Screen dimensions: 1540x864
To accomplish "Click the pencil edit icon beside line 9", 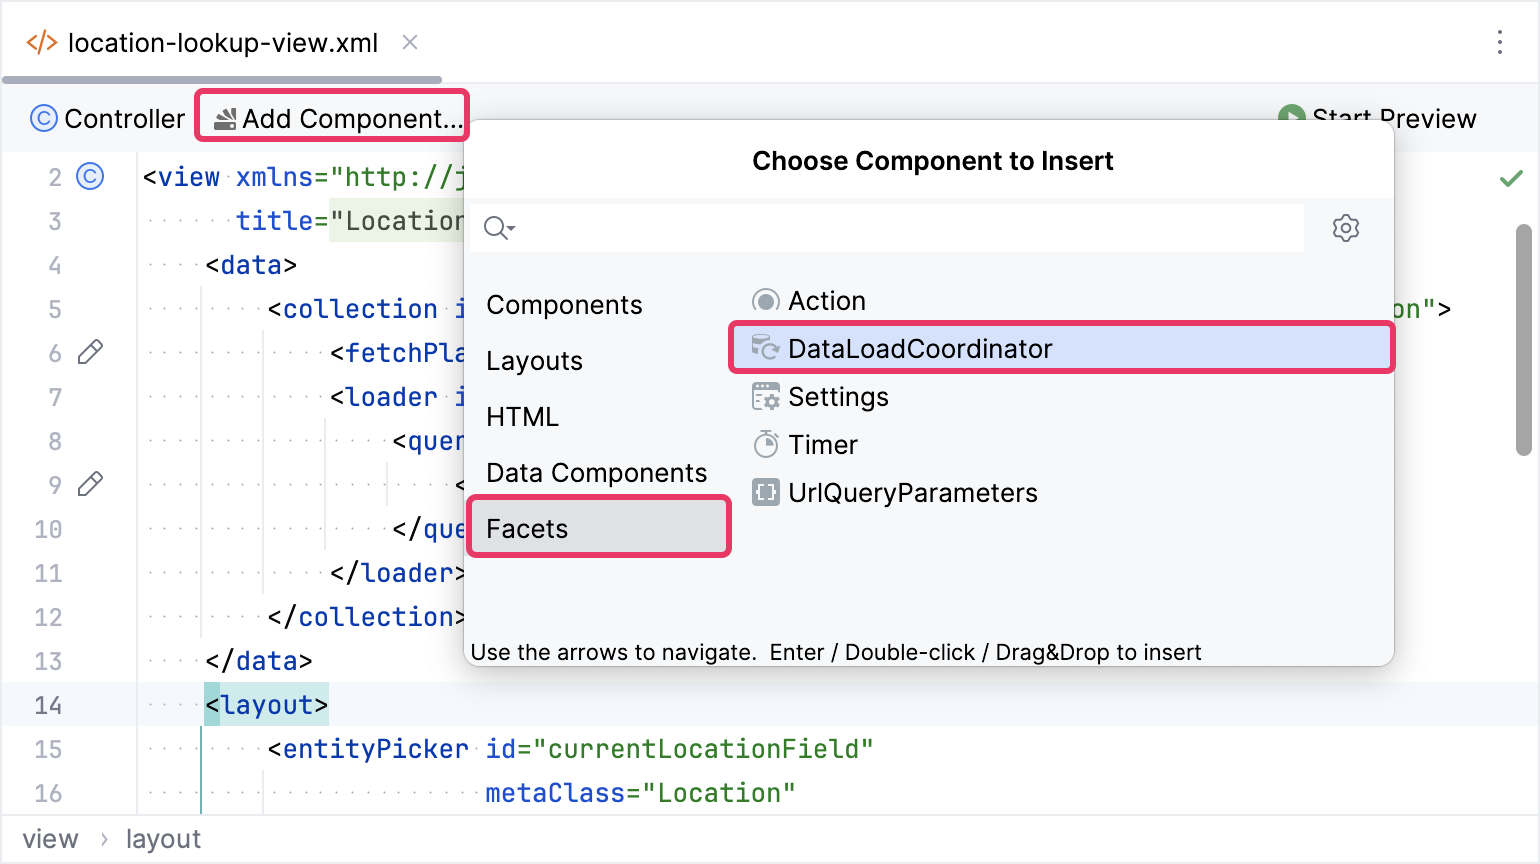I will coord(89,484).
